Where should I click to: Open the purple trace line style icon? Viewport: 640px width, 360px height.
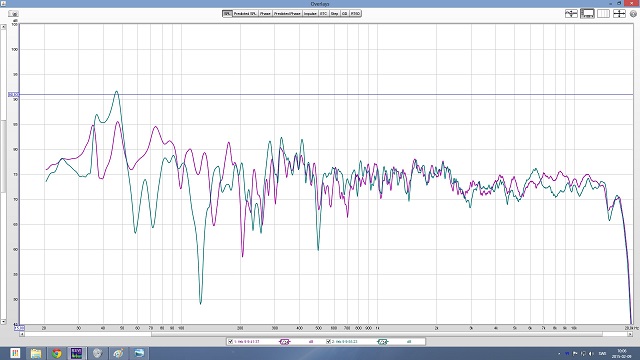(x=285, y=342)
